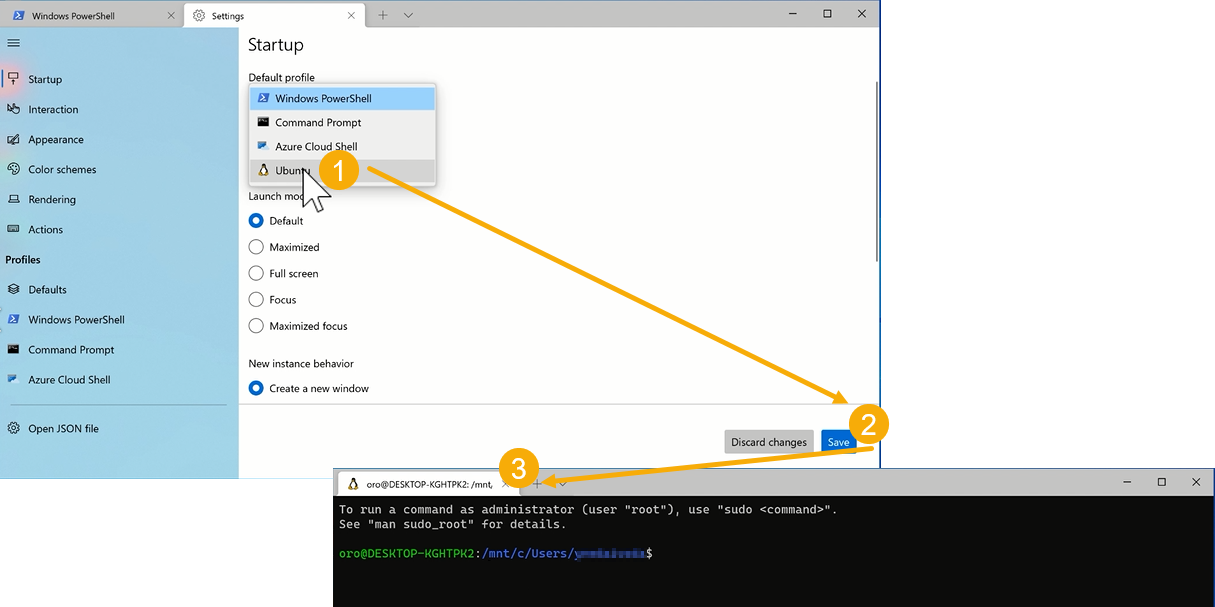Click the Color schemes palette icon
This screenshot has height=607, width=1215.
pos(13,169)
